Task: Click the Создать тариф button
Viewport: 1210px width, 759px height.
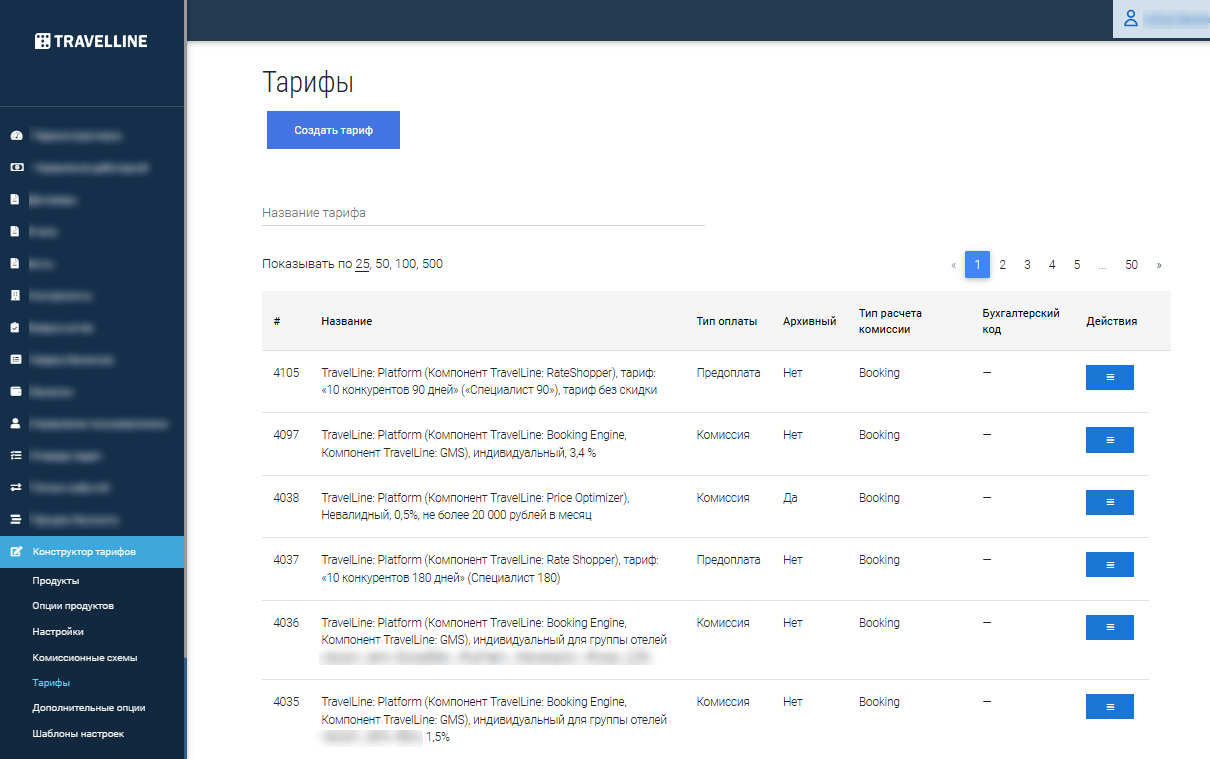Action: coord(333,130)
